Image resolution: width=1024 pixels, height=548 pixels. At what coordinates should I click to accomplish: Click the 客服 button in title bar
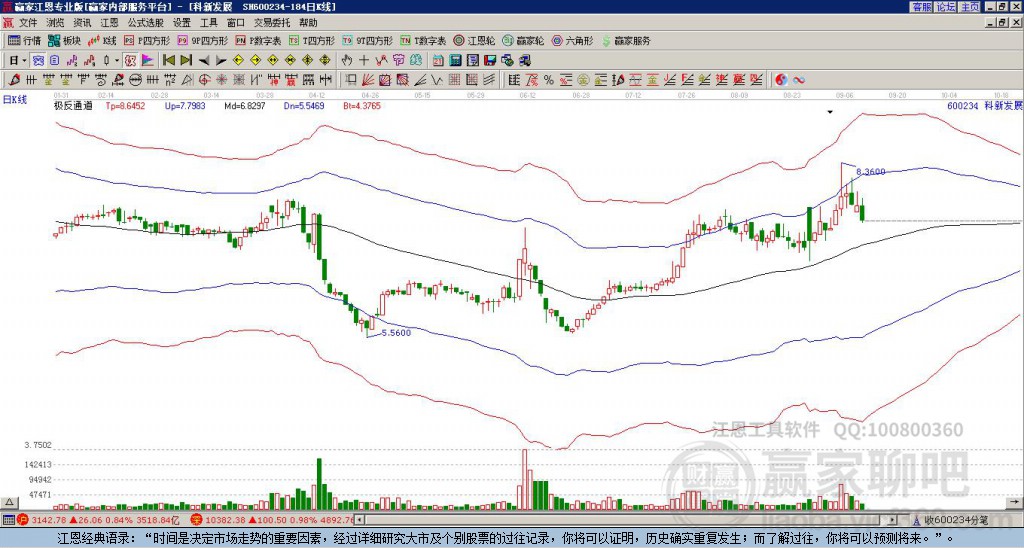921,7
